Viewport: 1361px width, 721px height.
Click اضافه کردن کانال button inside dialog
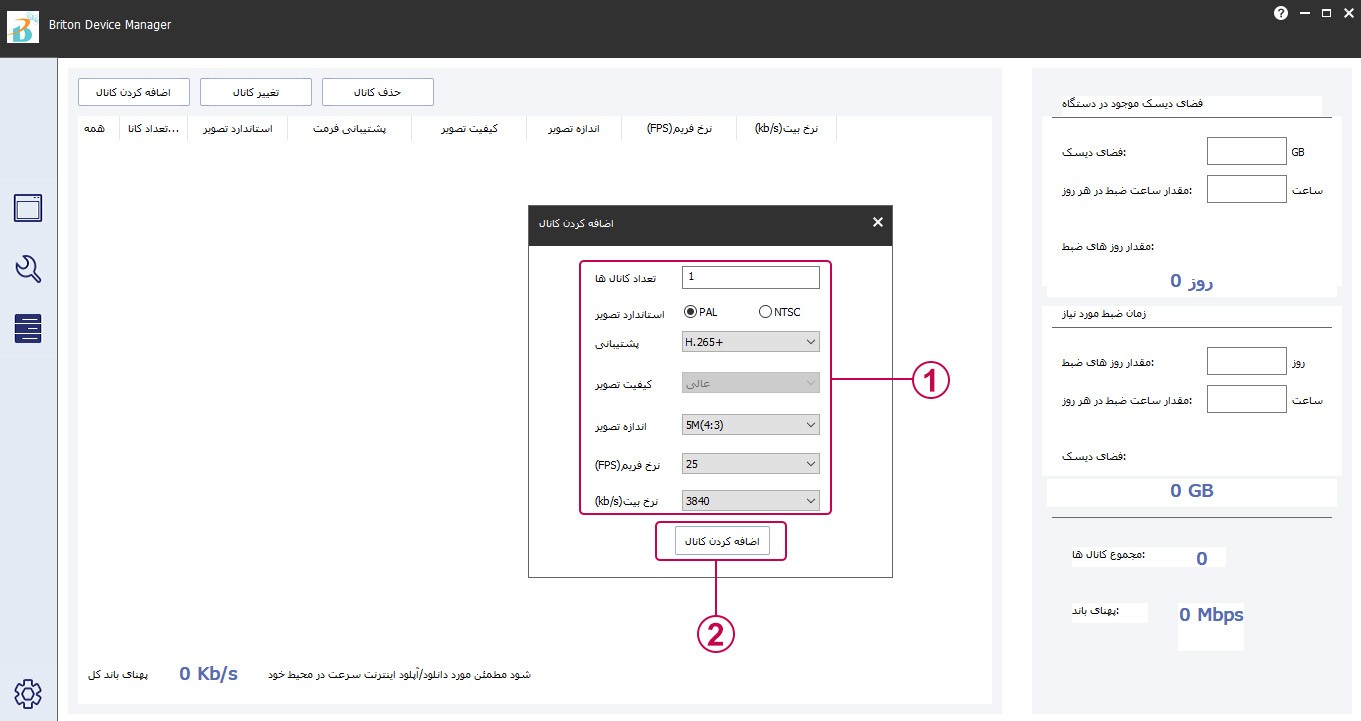click(x=721, y=541)
